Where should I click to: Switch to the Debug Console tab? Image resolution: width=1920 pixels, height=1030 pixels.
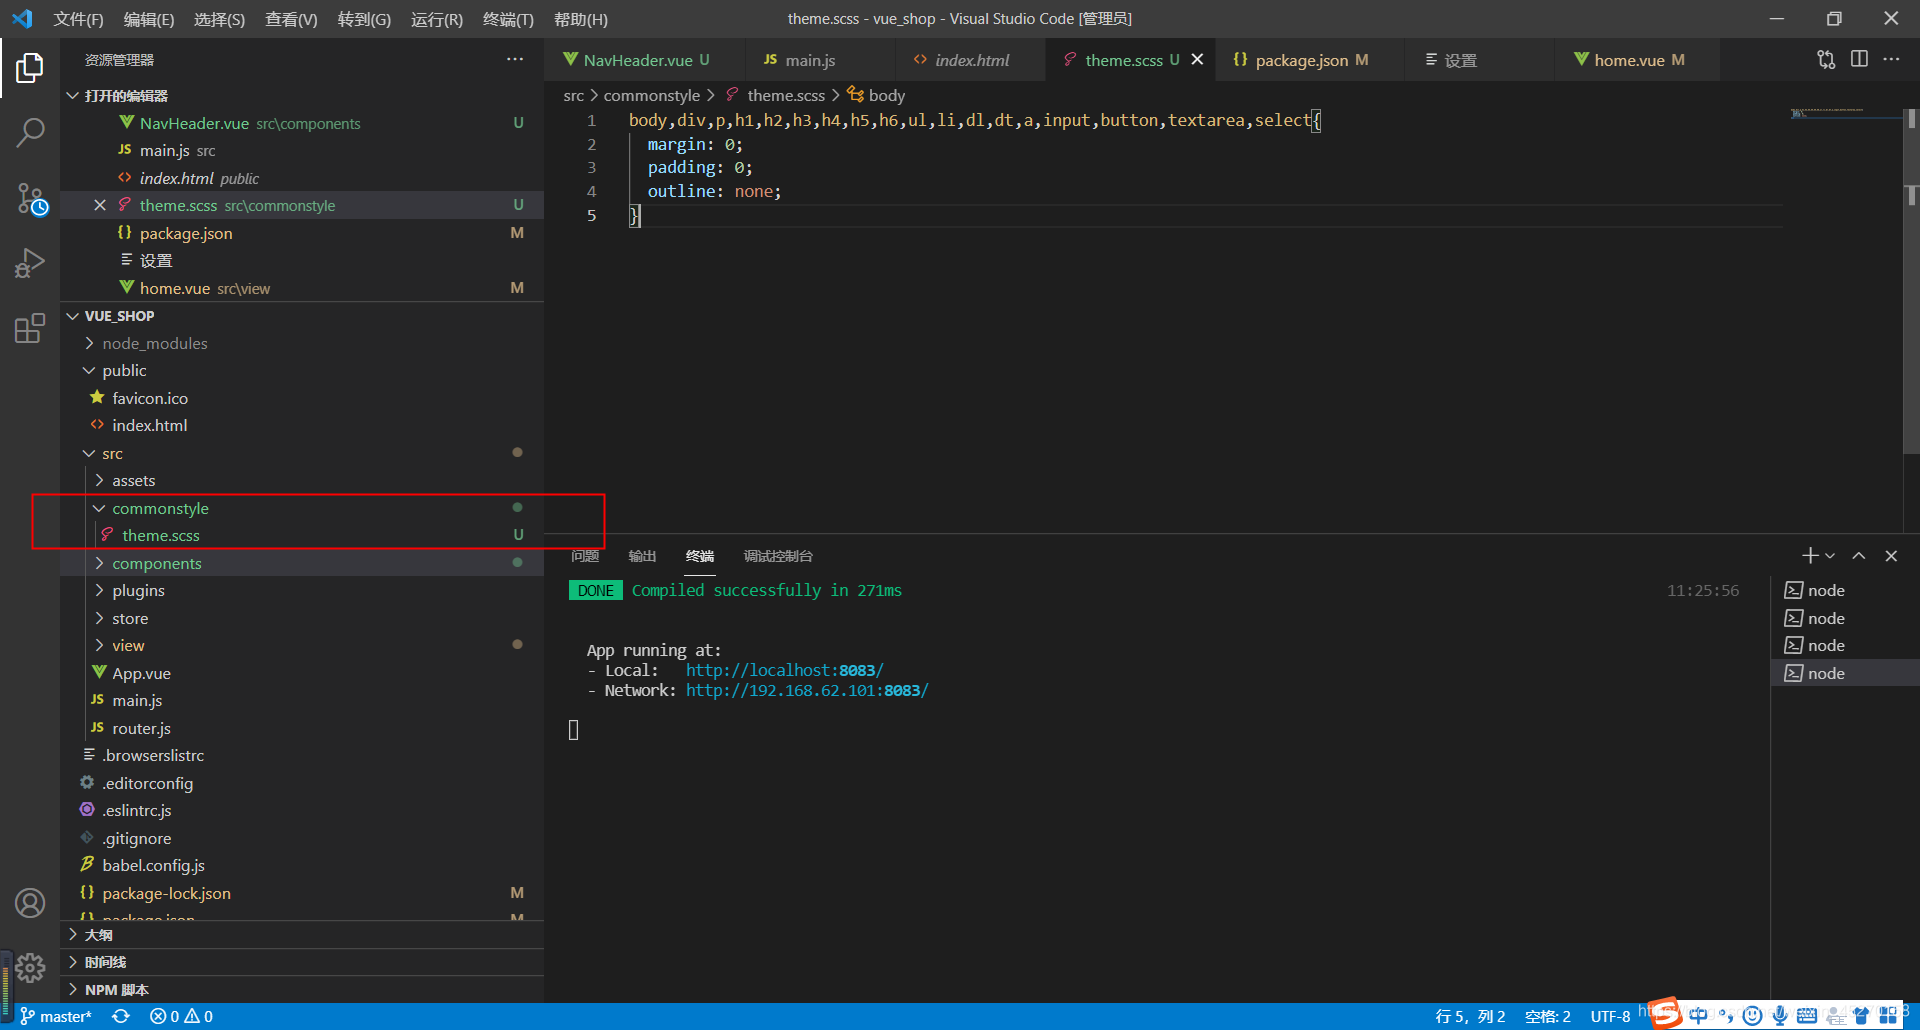[778, 556]
